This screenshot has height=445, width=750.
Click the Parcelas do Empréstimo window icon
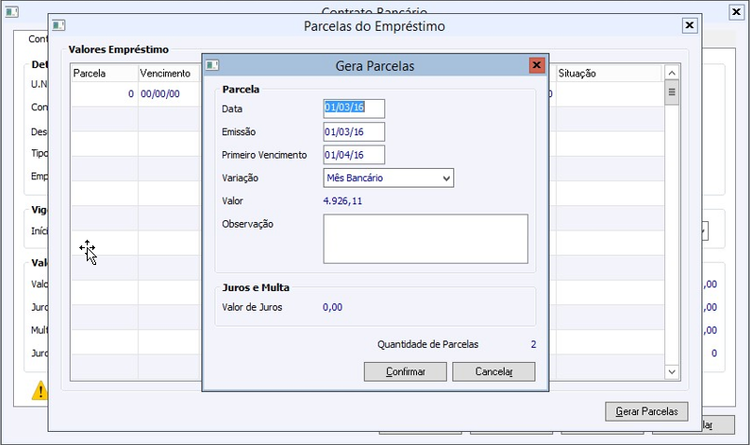57,25
